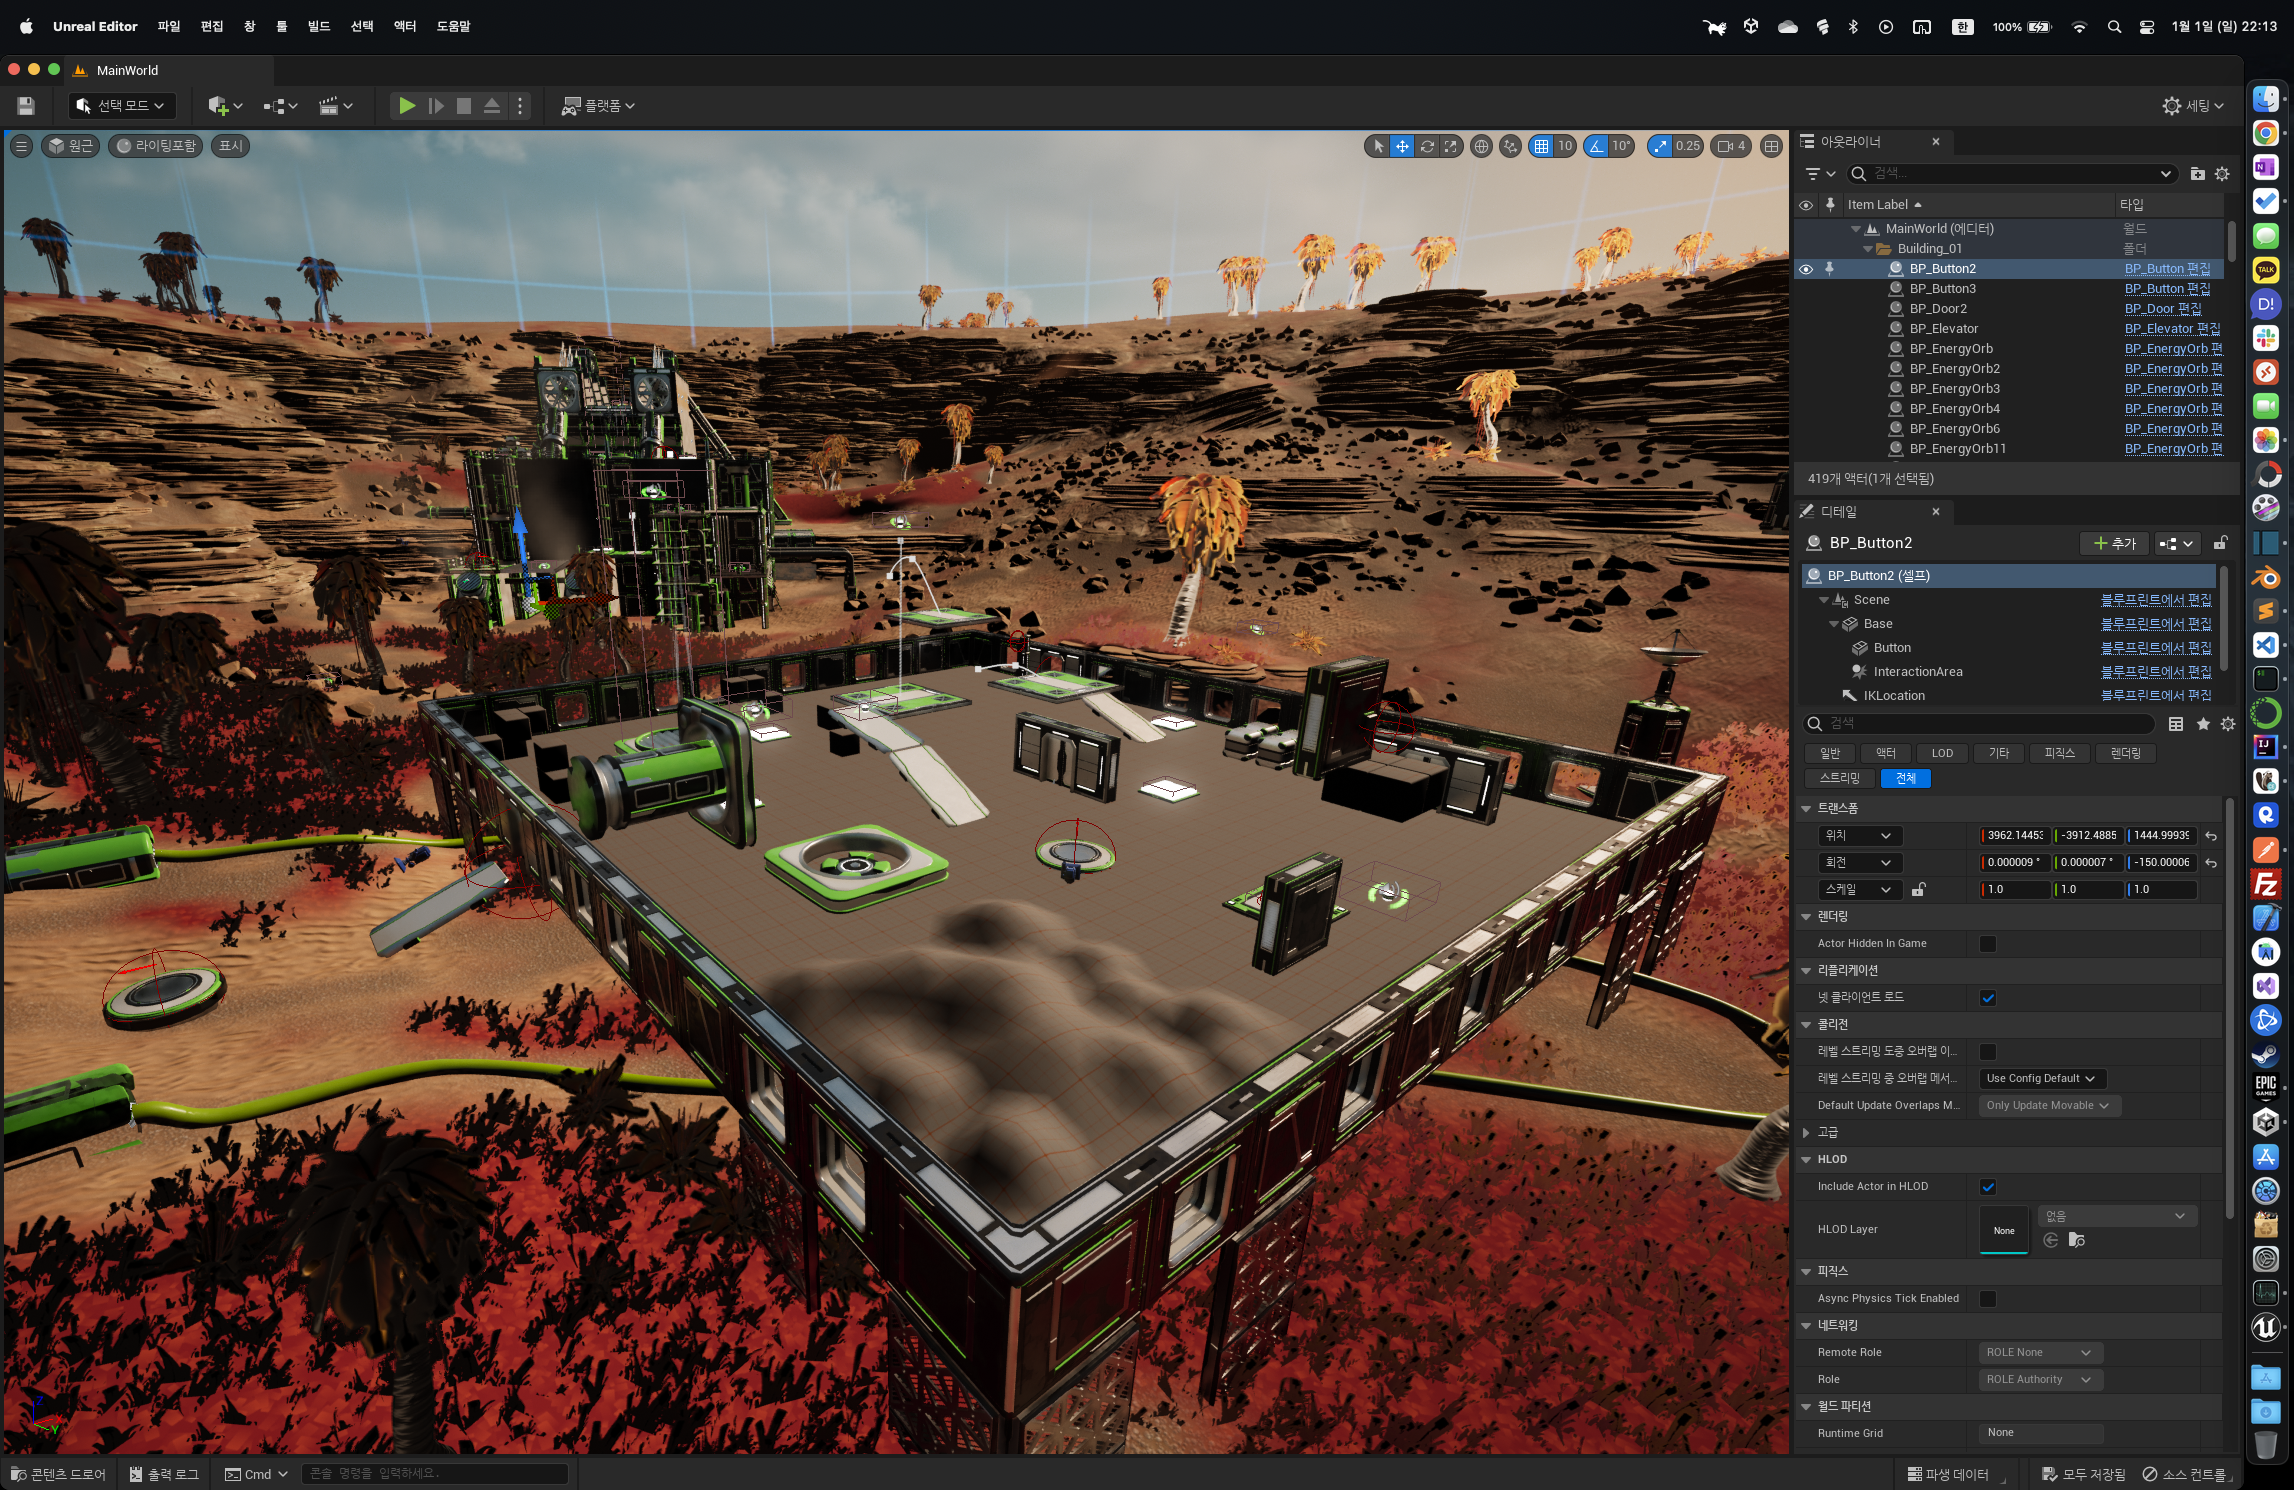Image resolution: width=2294 pixels, height=1490 pixels.
Task: Open Use Config Default dropdown
Action: coord(2040,1078)
